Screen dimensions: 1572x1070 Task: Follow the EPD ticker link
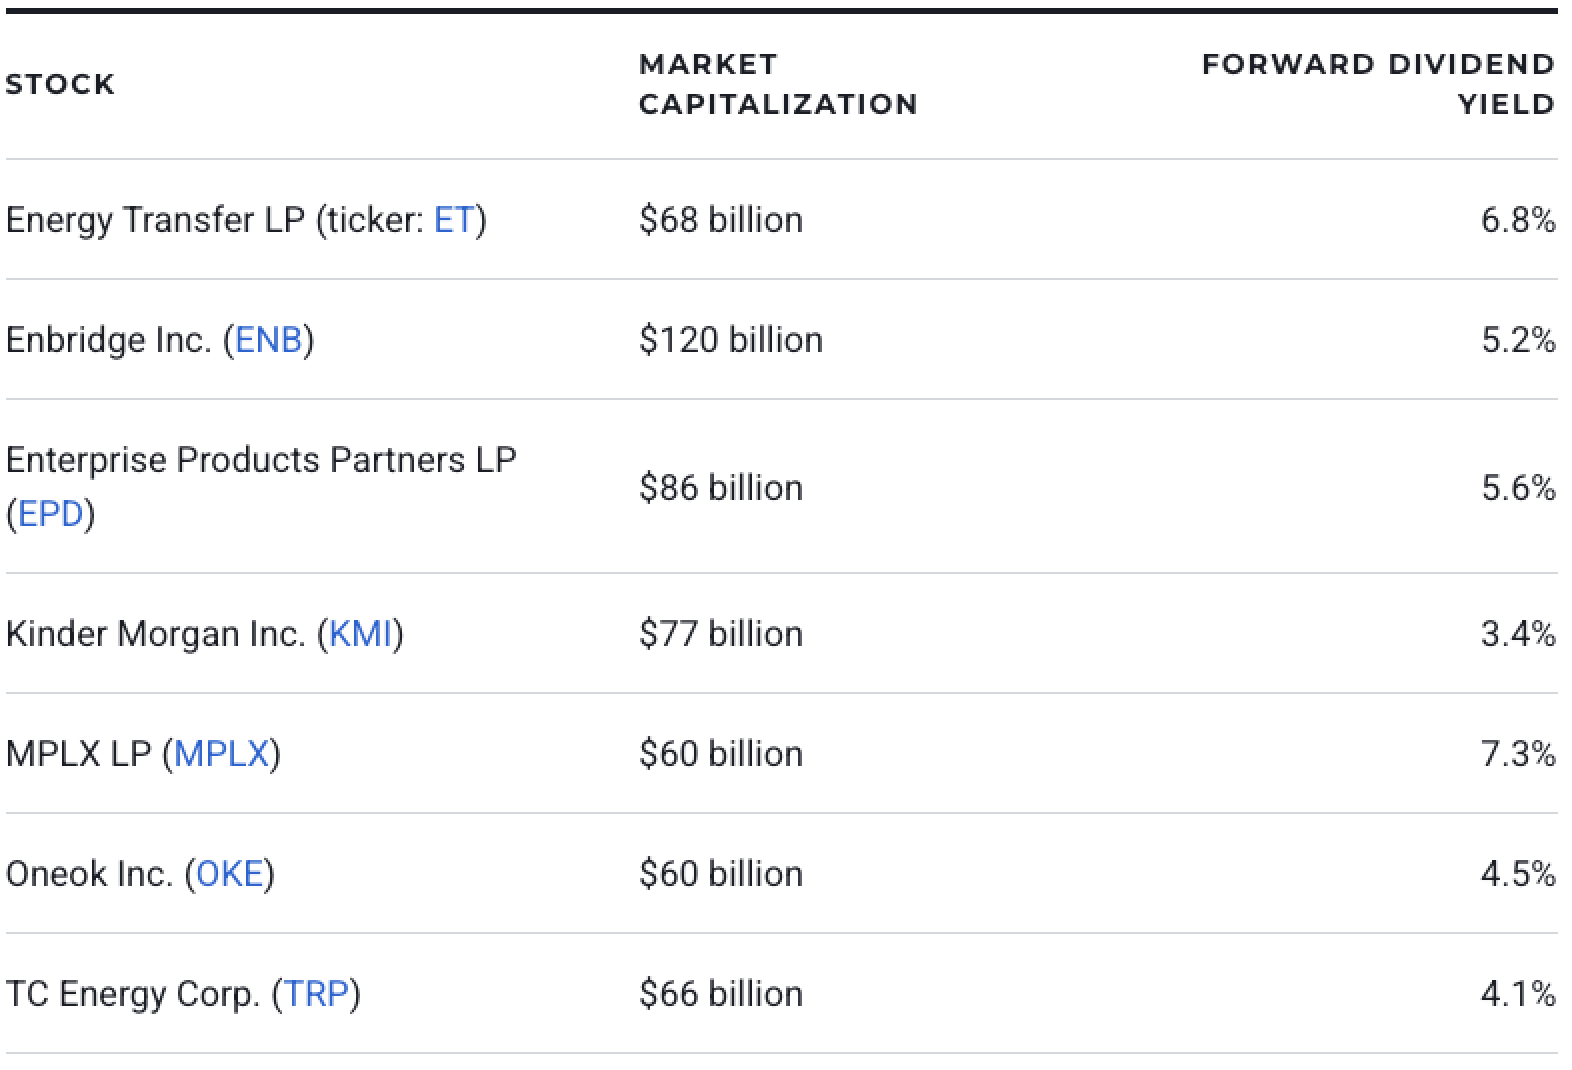coord(50,514)
